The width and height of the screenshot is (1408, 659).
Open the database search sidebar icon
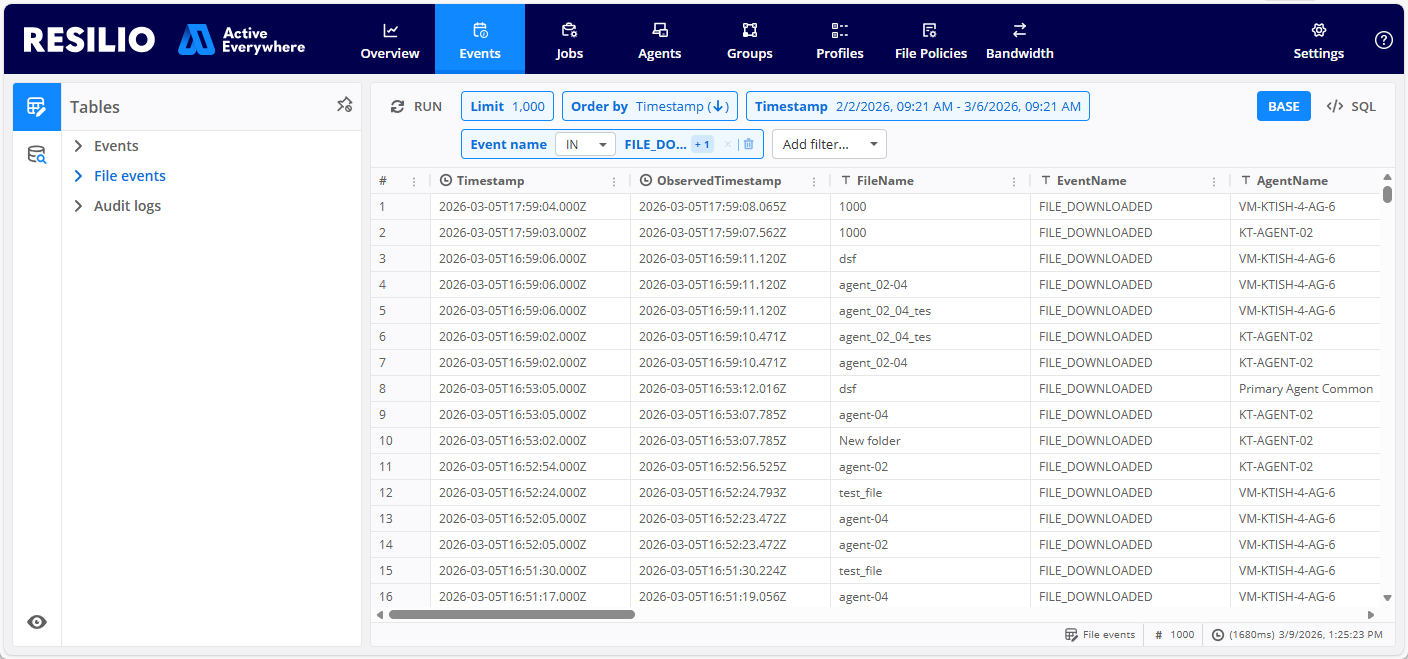pos(37,155)
